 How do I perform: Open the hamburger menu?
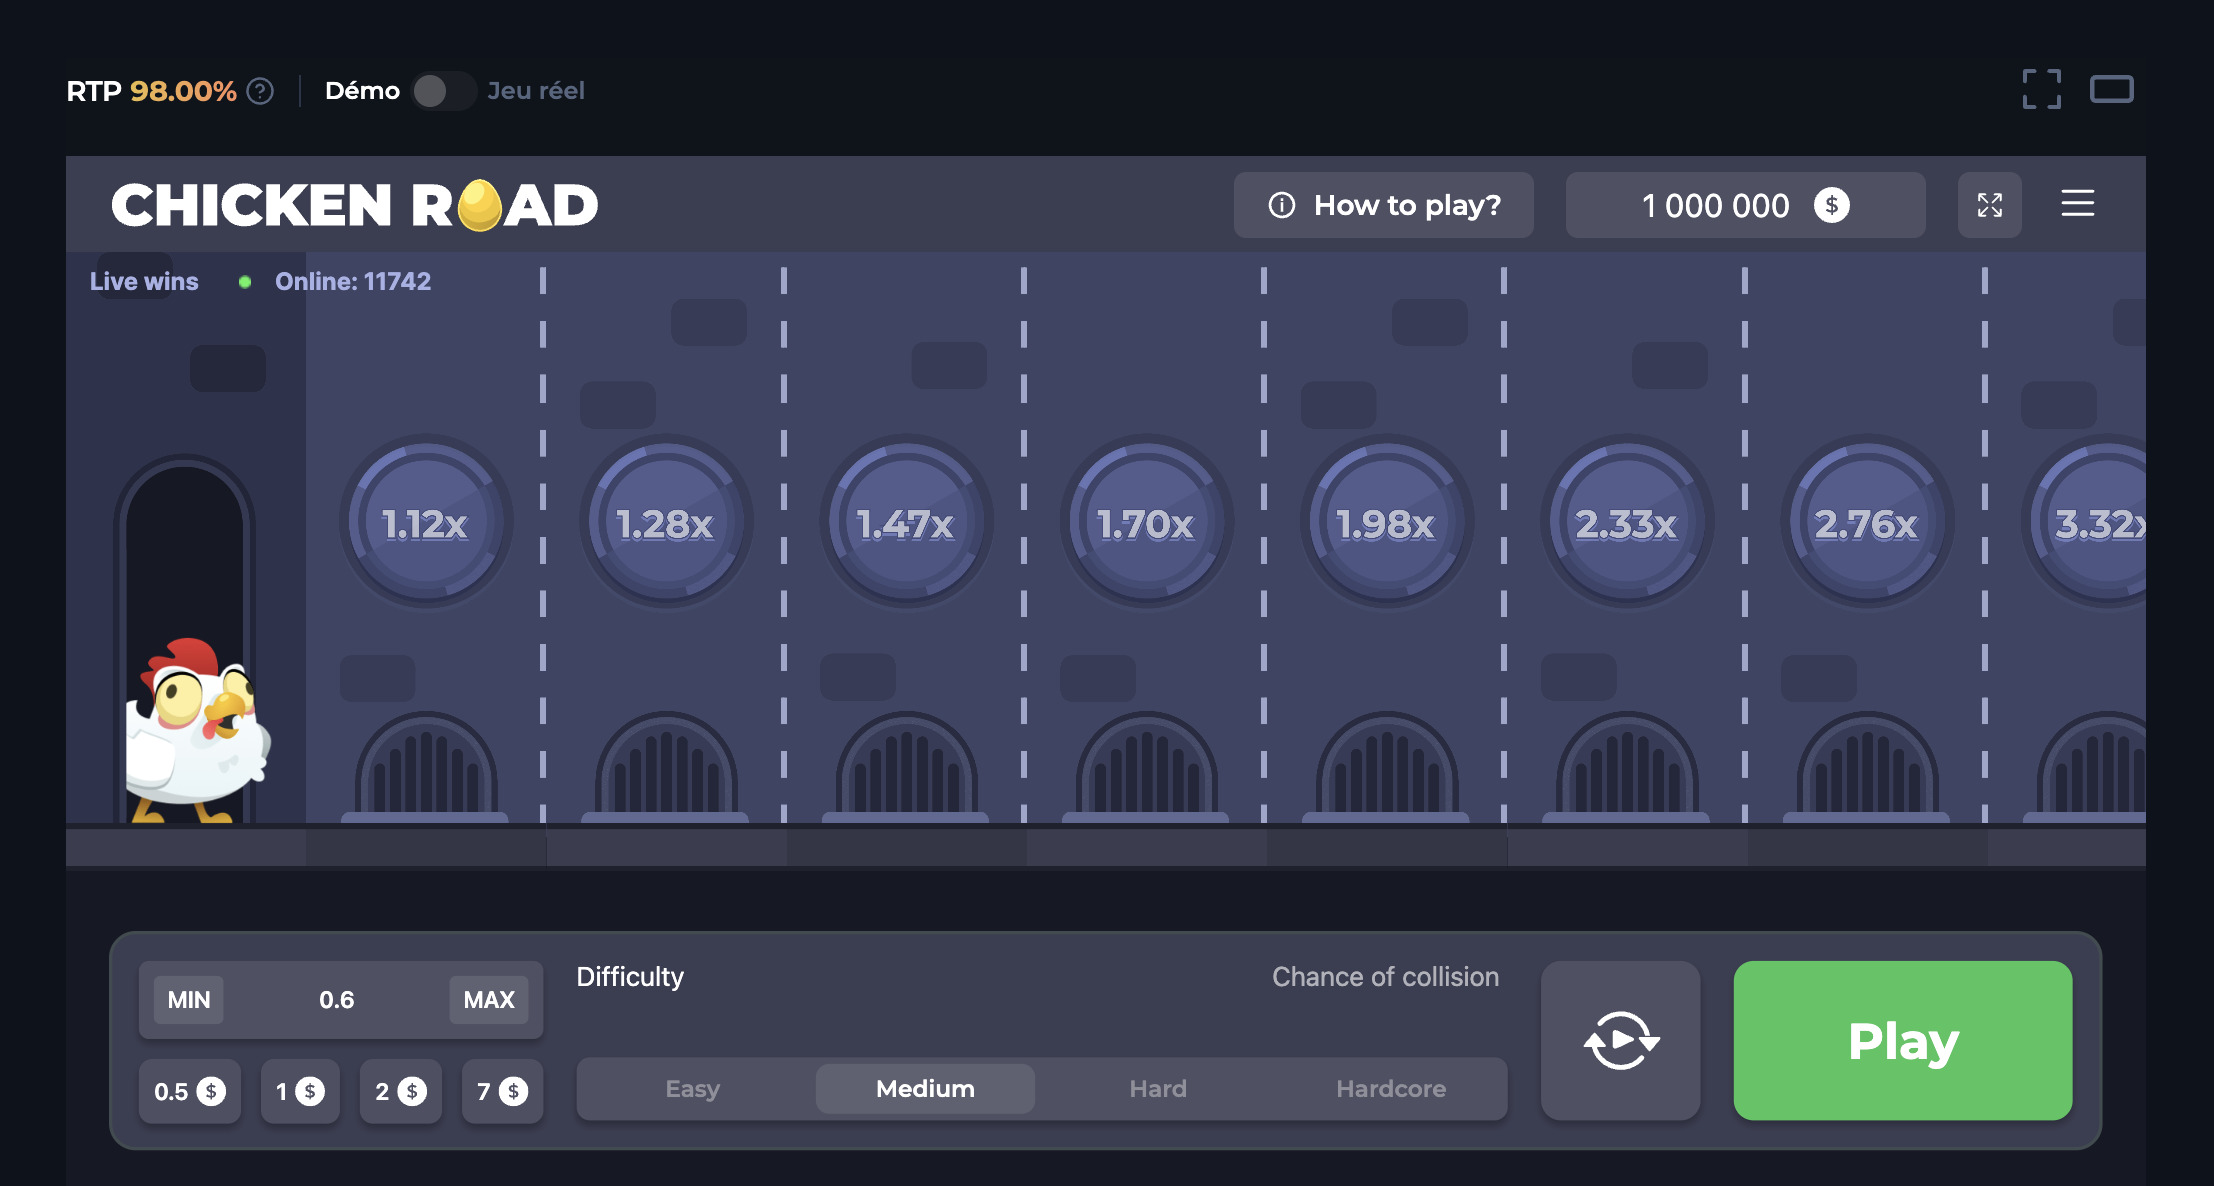pyautogui.click(x=2077, y=204)
